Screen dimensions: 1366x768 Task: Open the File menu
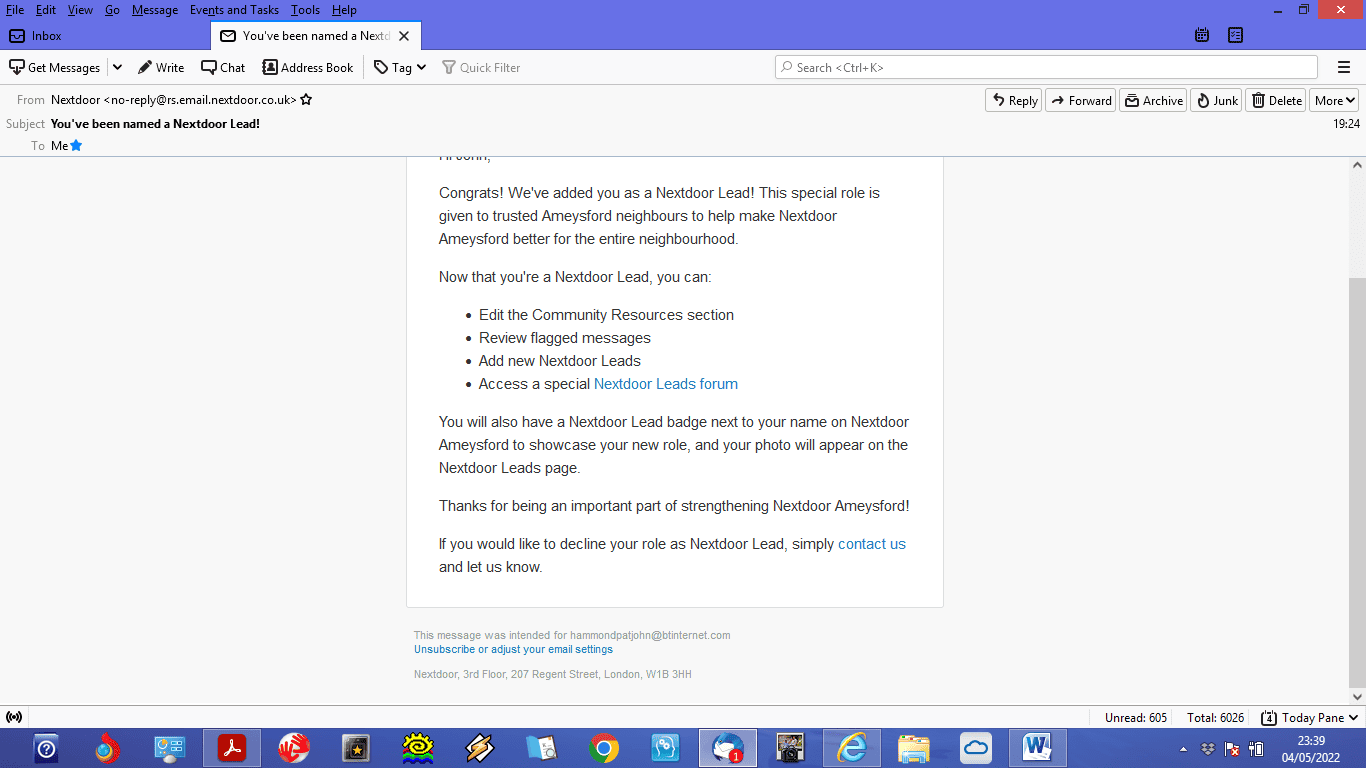pyautogui.click(x=15, y=10)
